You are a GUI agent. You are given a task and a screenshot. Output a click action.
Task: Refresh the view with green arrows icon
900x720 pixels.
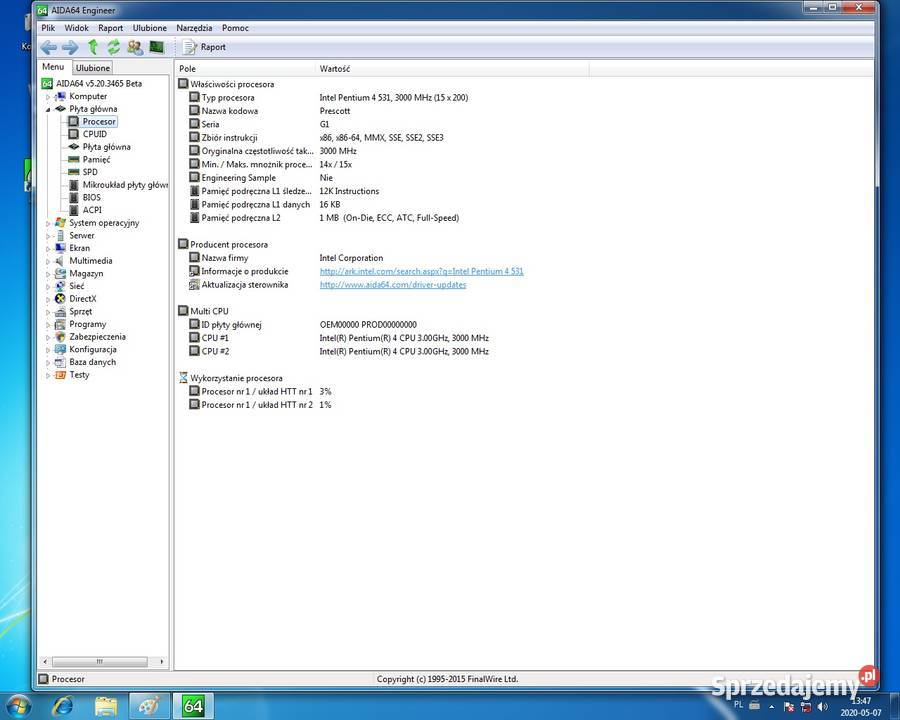[114, 47]
